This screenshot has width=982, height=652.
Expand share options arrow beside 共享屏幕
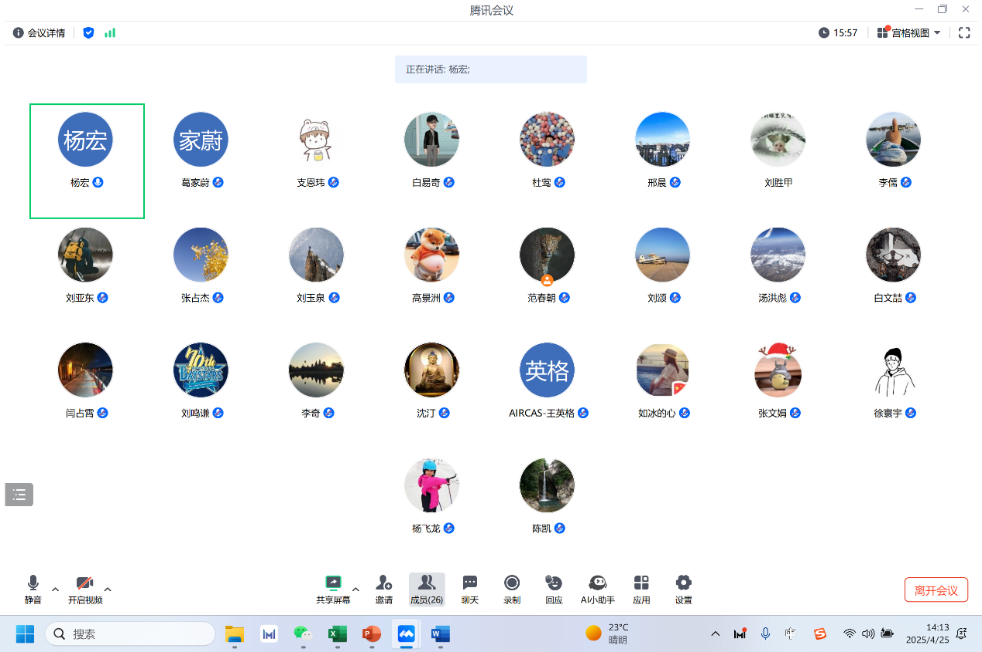point(355,588)
